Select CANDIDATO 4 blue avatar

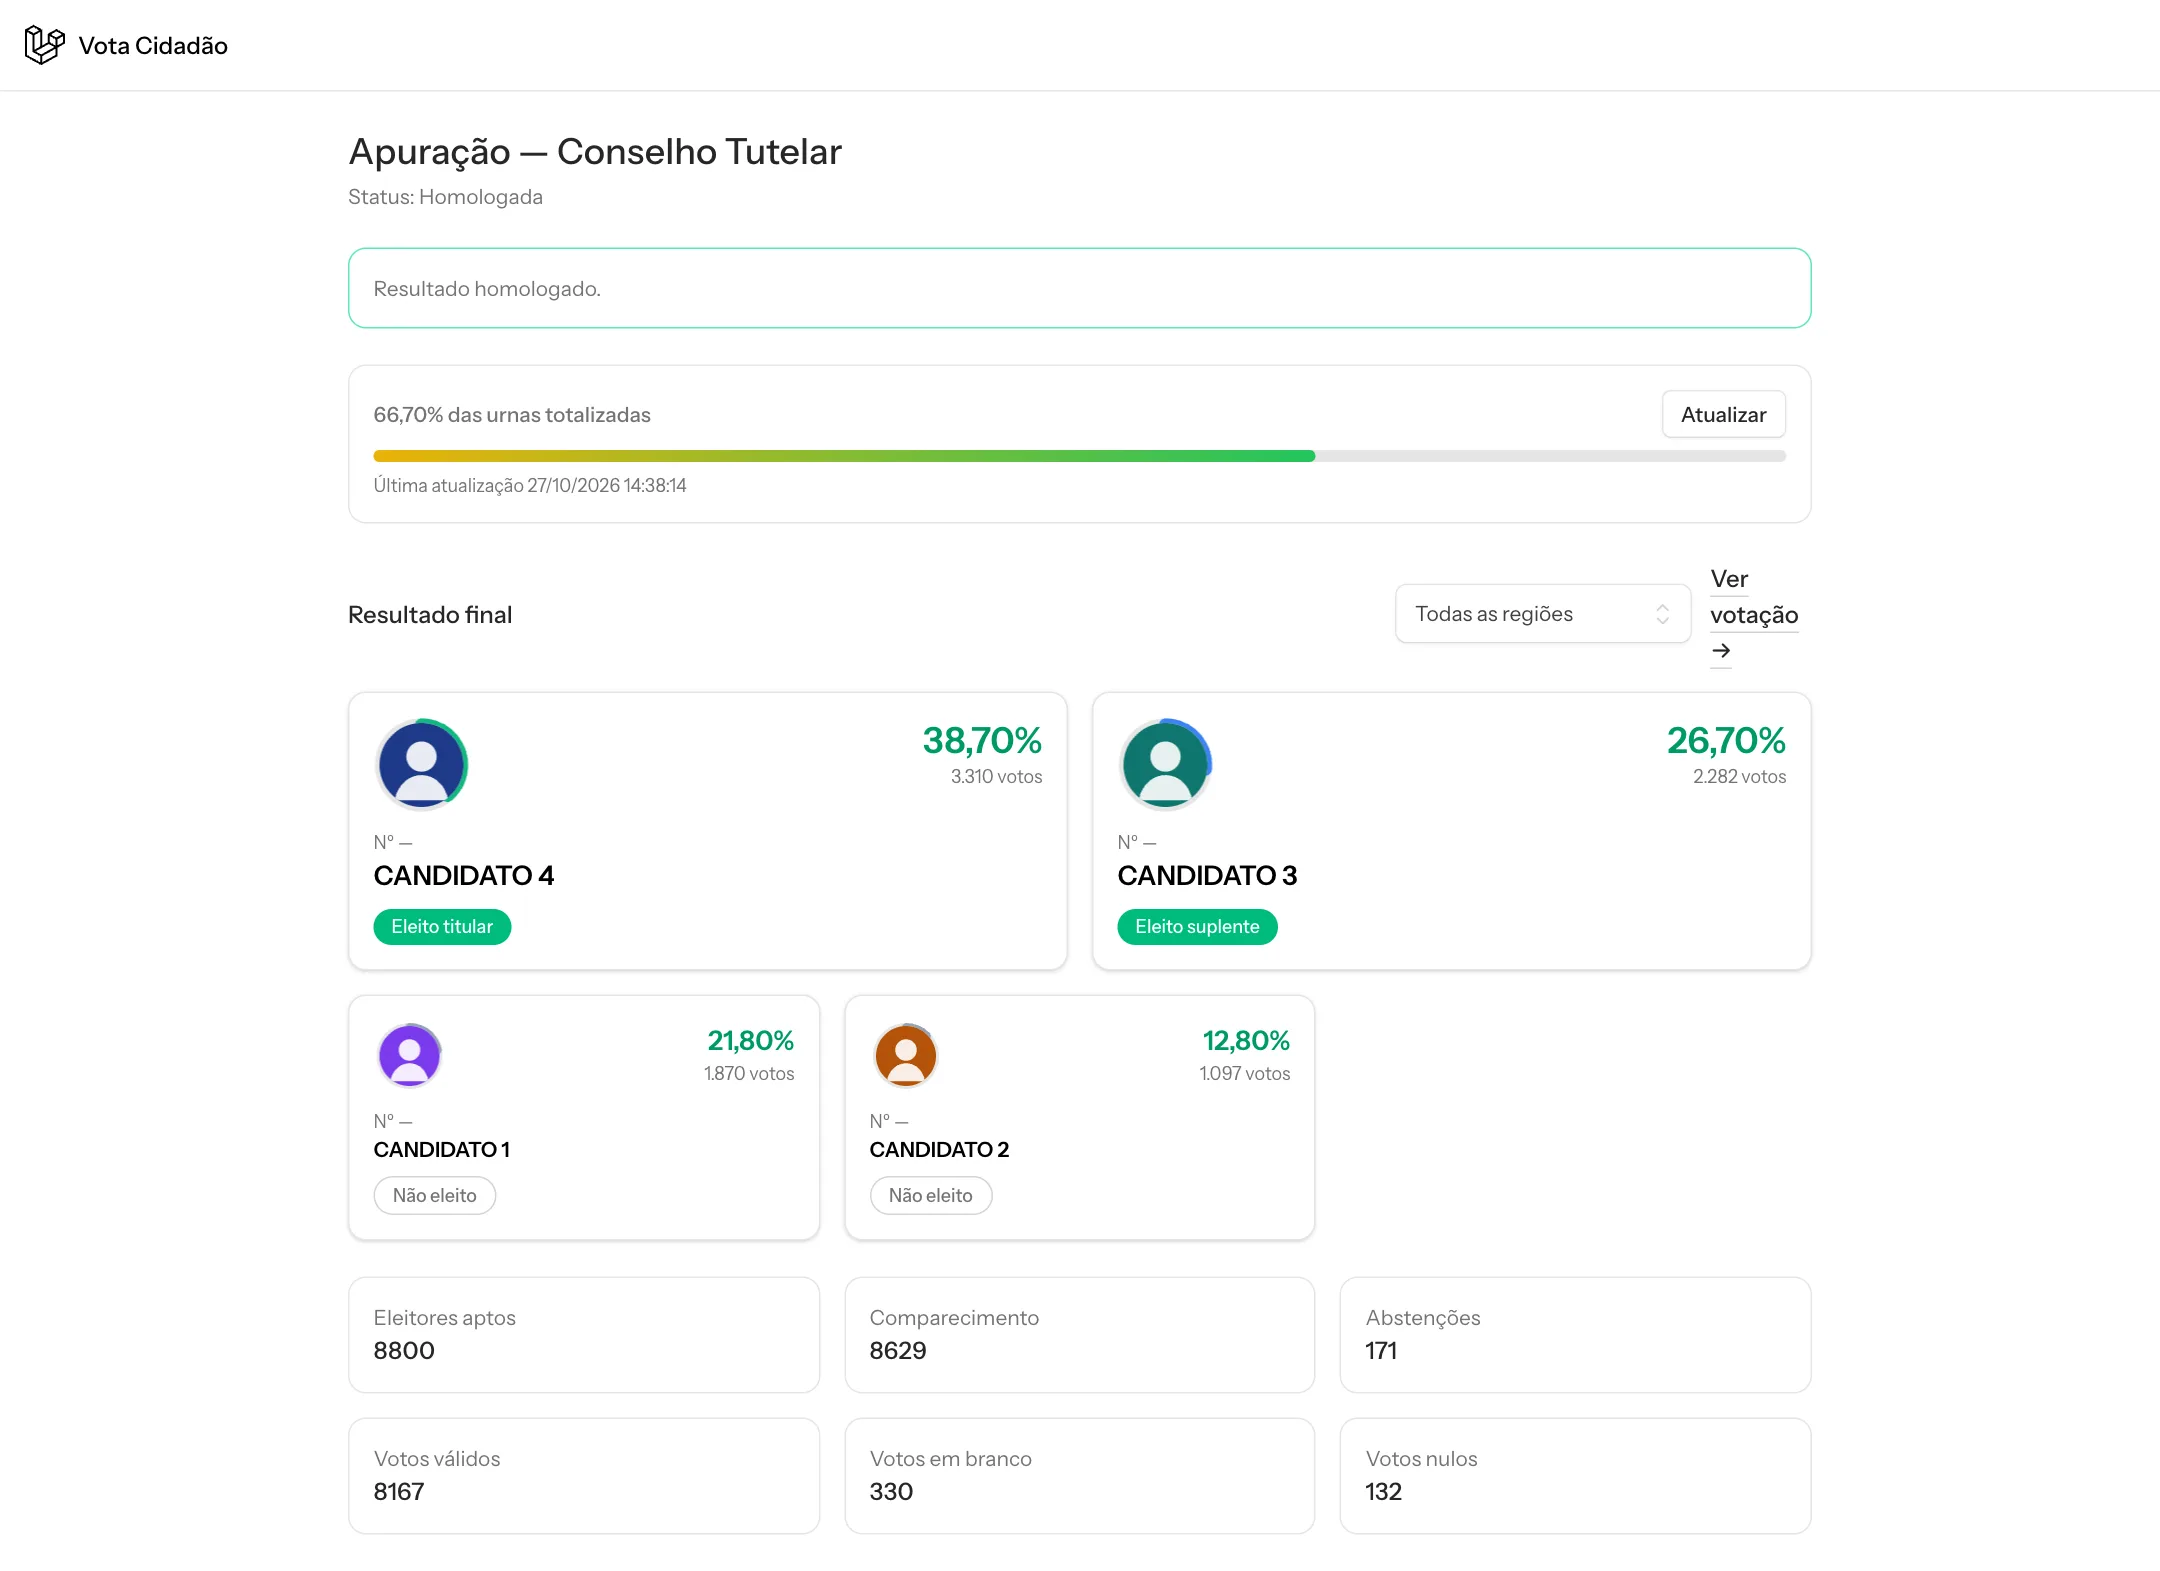422,765
